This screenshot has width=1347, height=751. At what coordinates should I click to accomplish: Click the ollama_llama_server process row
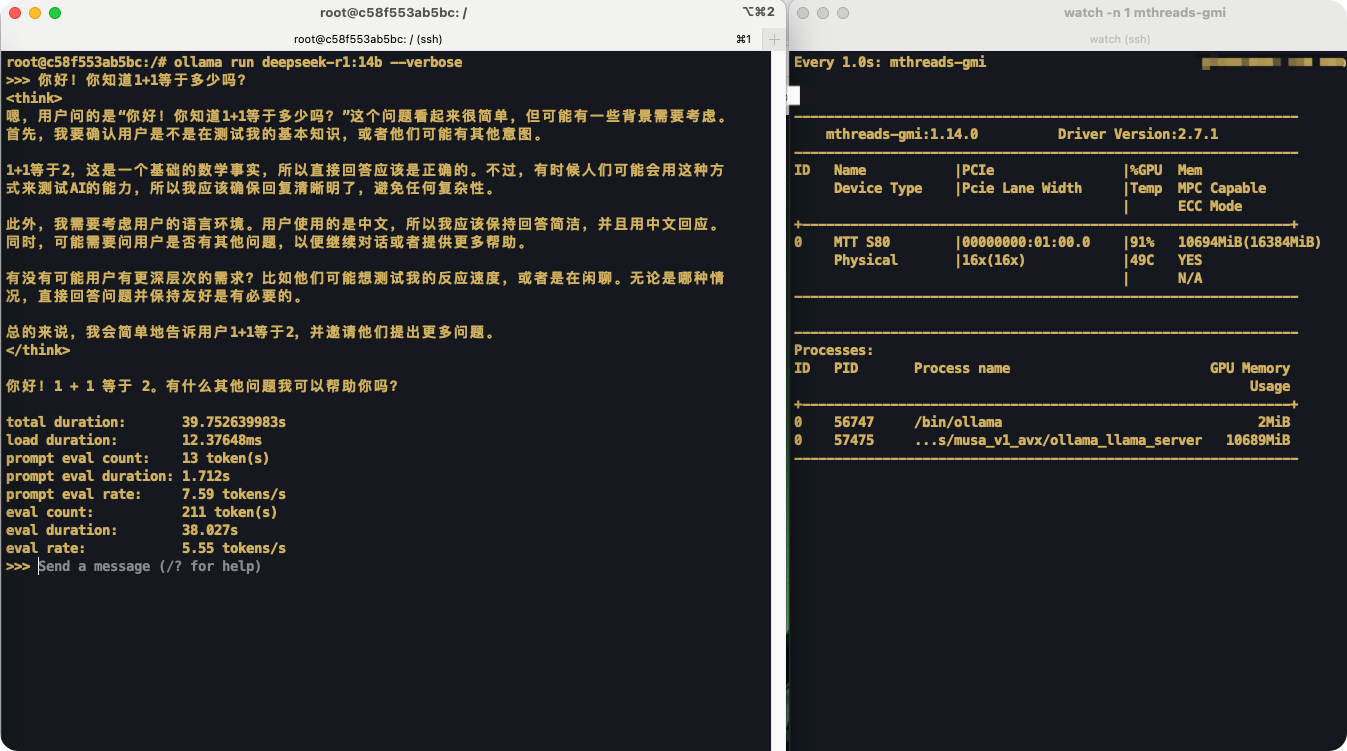coord(1045,440)
